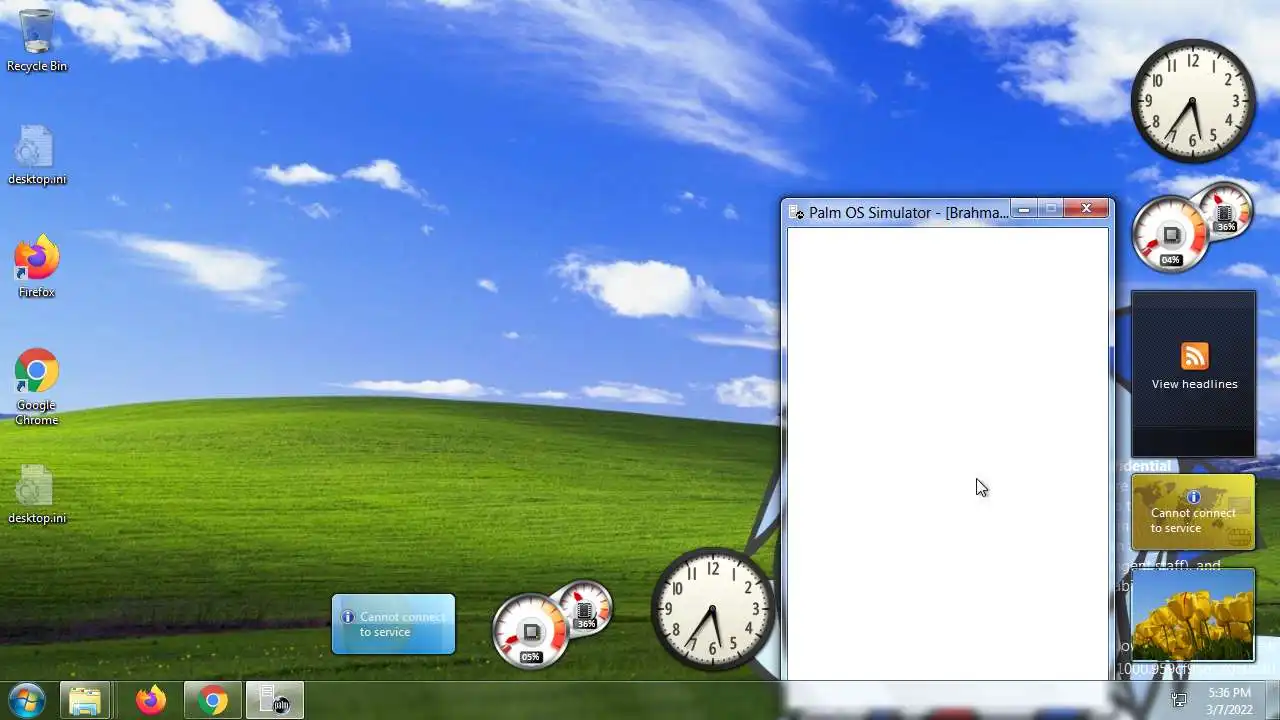1280x720 pixels.
Task: Click the small memory dial reading 36% at bottom
Action: click(586, 608)
